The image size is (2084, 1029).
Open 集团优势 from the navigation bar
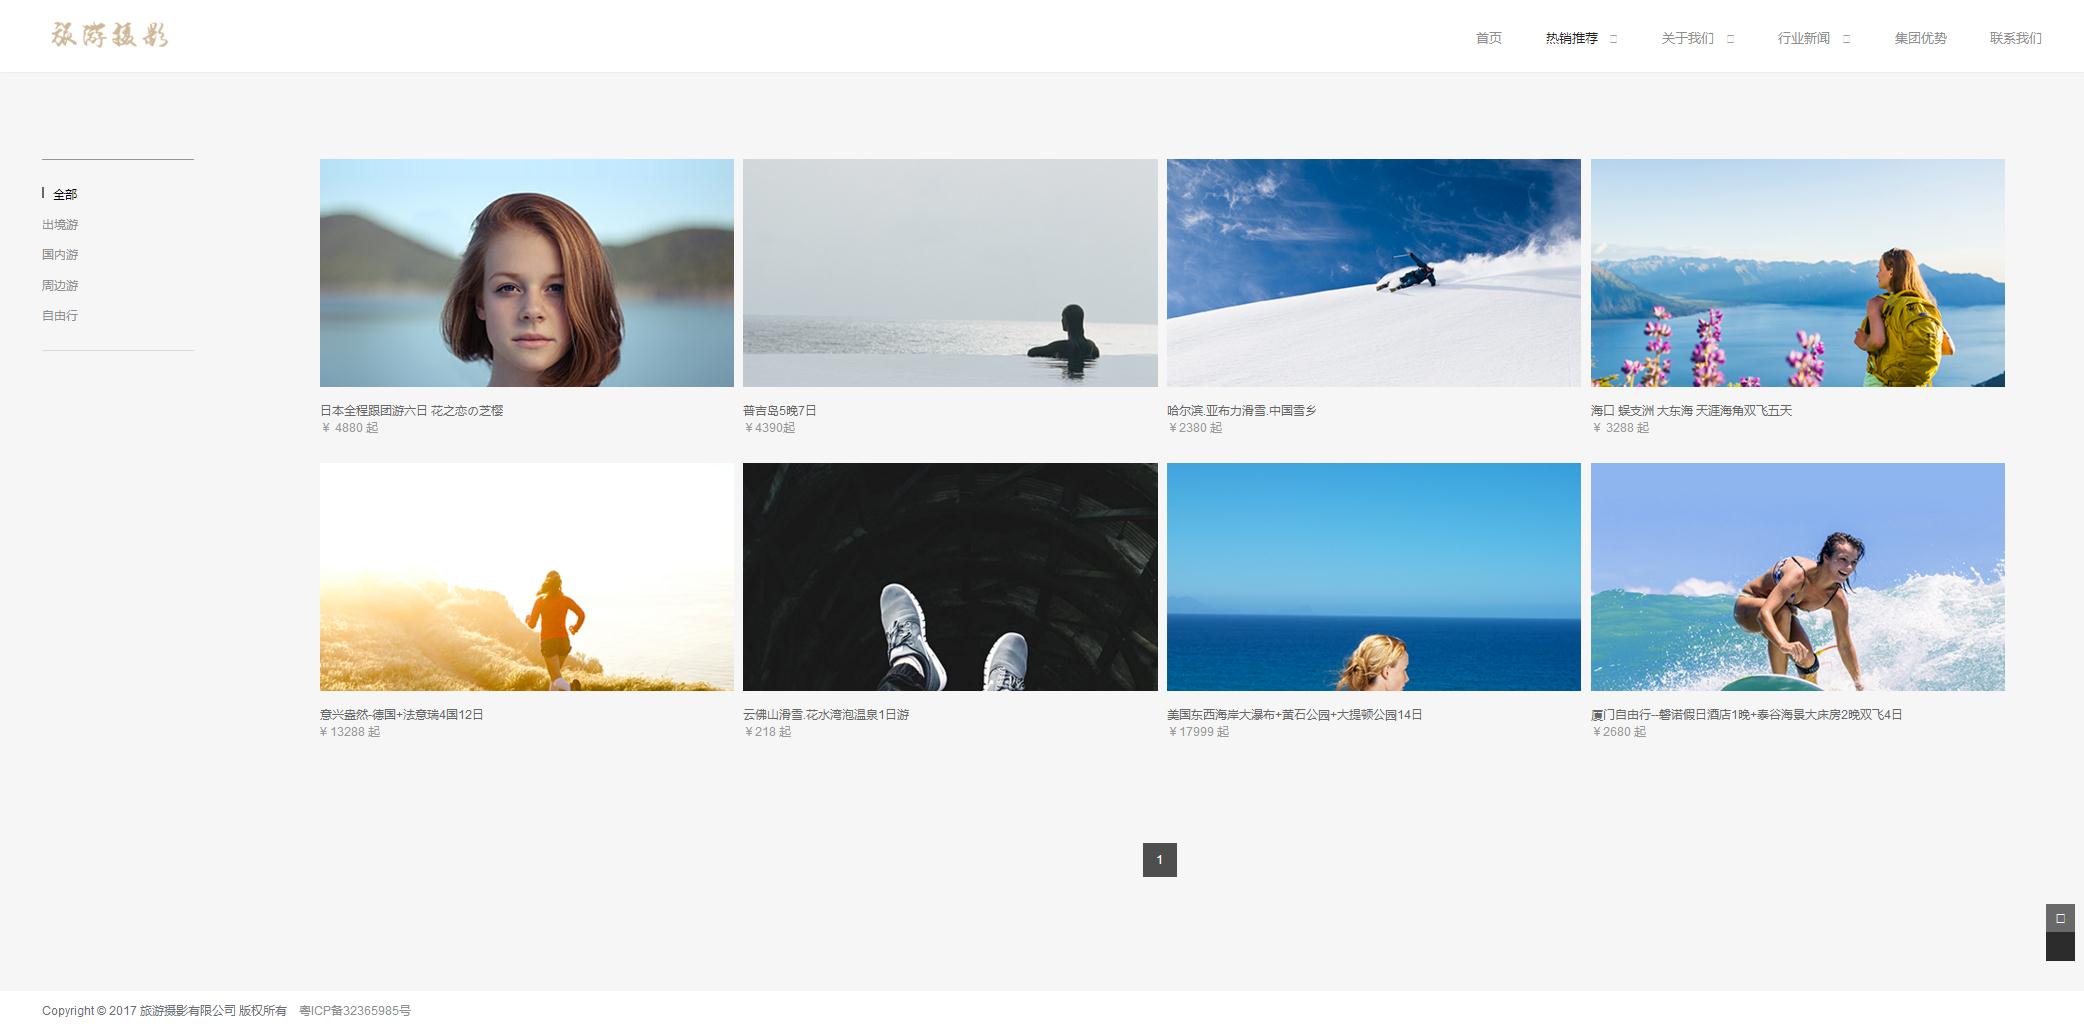pos(1920,38)
